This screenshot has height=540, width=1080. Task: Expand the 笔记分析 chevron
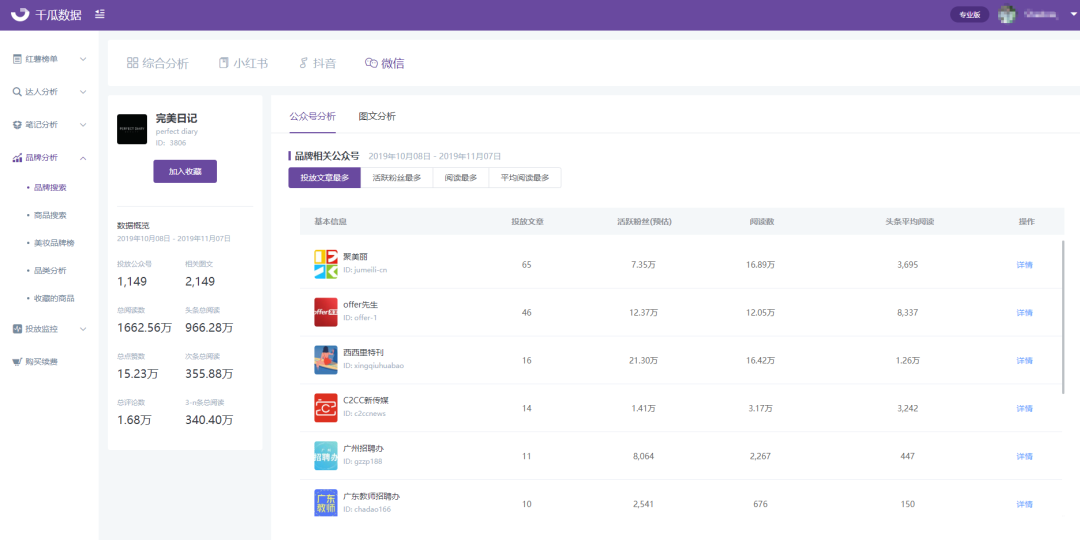pos(83,125)
